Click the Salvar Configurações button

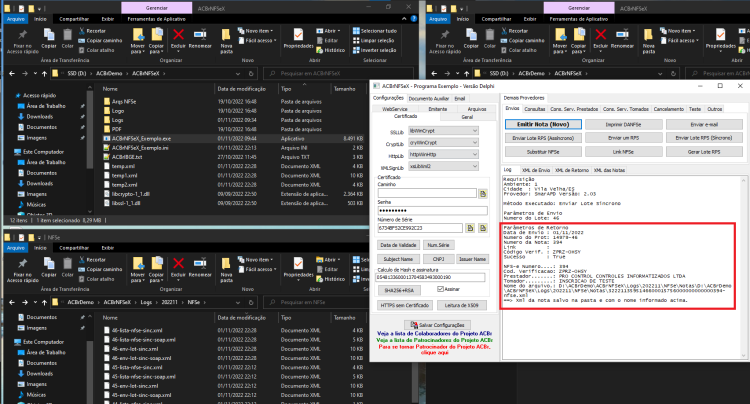point(438,325)
